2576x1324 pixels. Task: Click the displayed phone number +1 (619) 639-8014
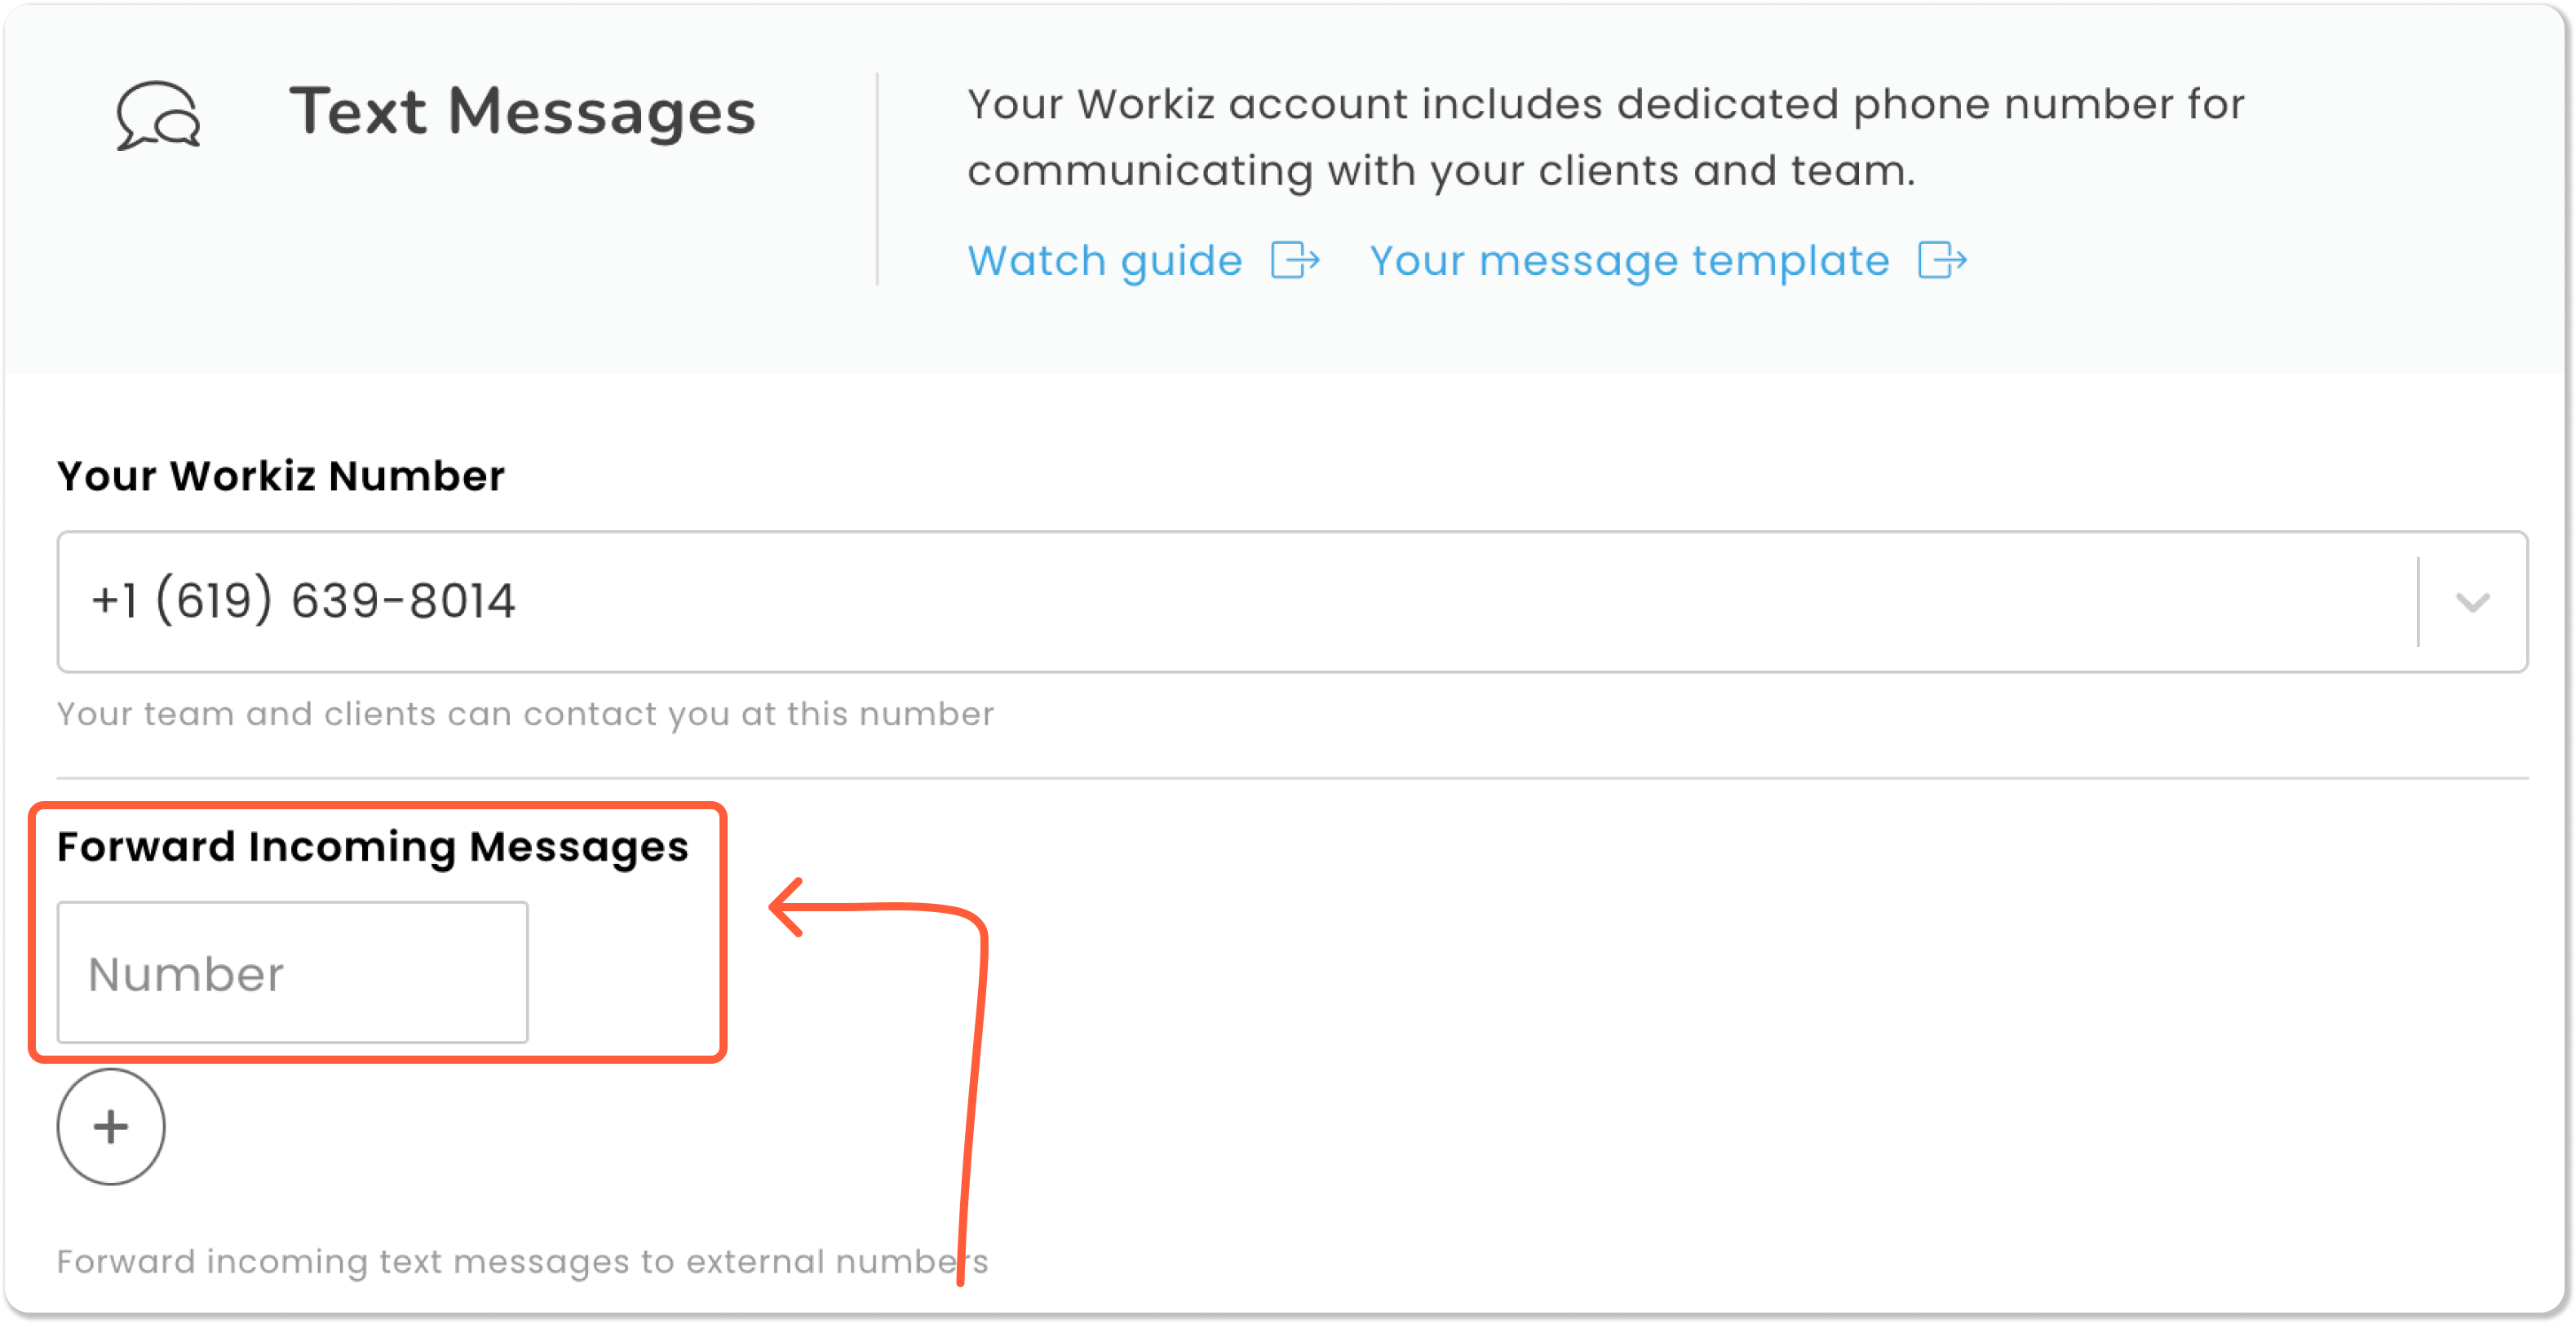coord(303,602)
